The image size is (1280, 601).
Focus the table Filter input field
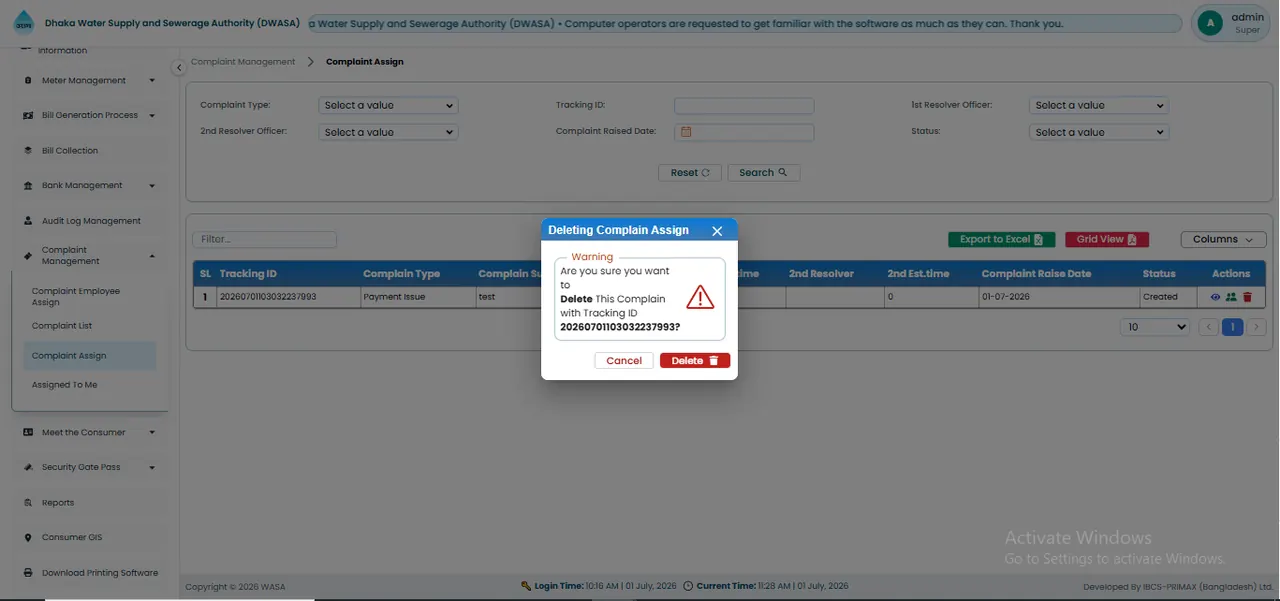pyautogui.click(x=264, y=240)
